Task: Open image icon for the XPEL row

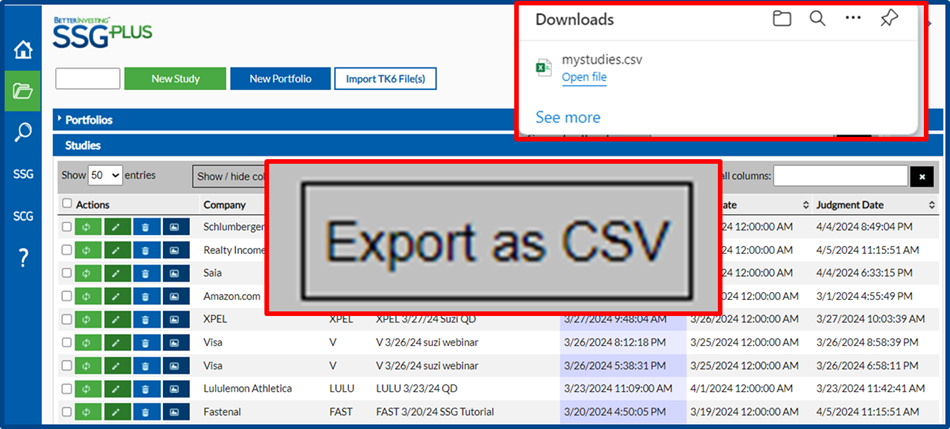Action: tap(176, 319)
